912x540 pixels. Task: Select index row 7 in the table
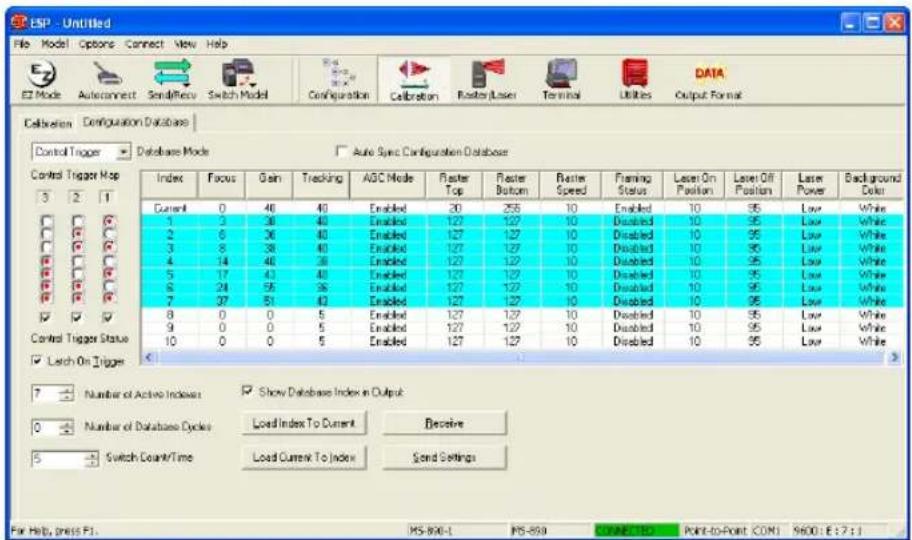522,301
